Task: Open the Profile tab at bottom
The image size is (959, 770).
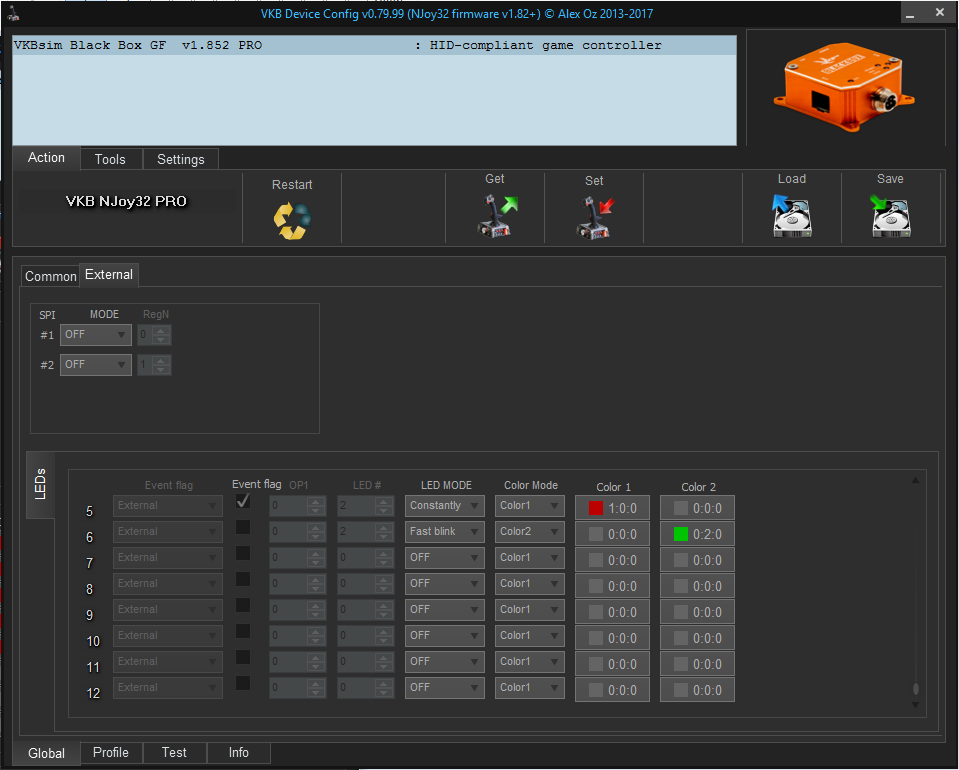Action: coord(110,753)
